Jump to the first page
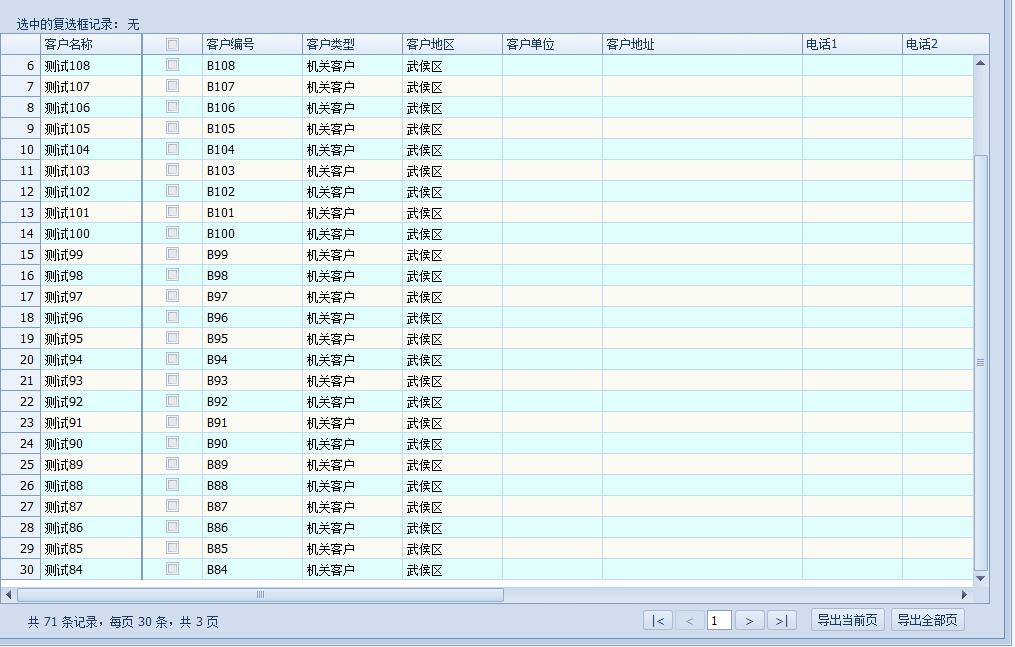 (x=658, y=620)
